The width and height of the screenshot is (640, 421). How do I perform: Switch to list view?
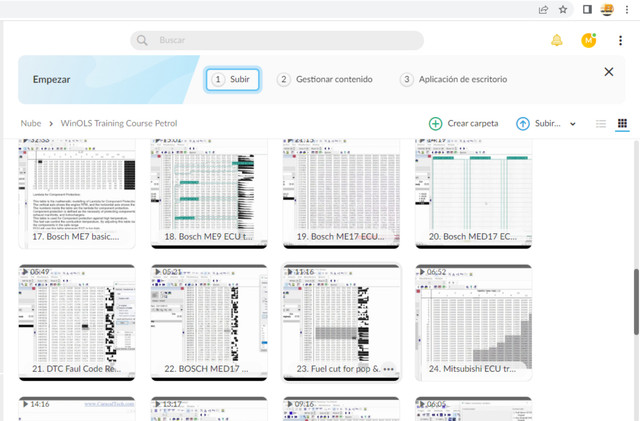tap(601, 123)
